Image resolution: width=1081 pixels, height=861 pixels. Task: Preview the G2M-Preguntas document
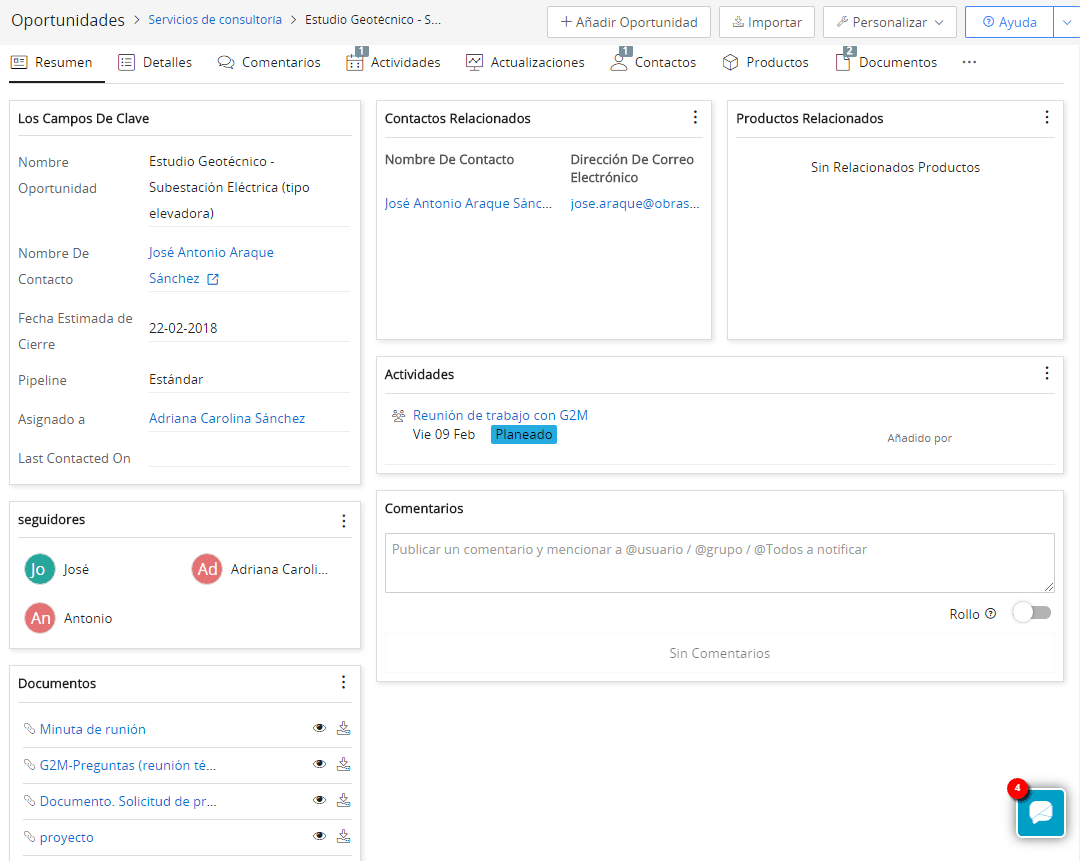point(320,764)
